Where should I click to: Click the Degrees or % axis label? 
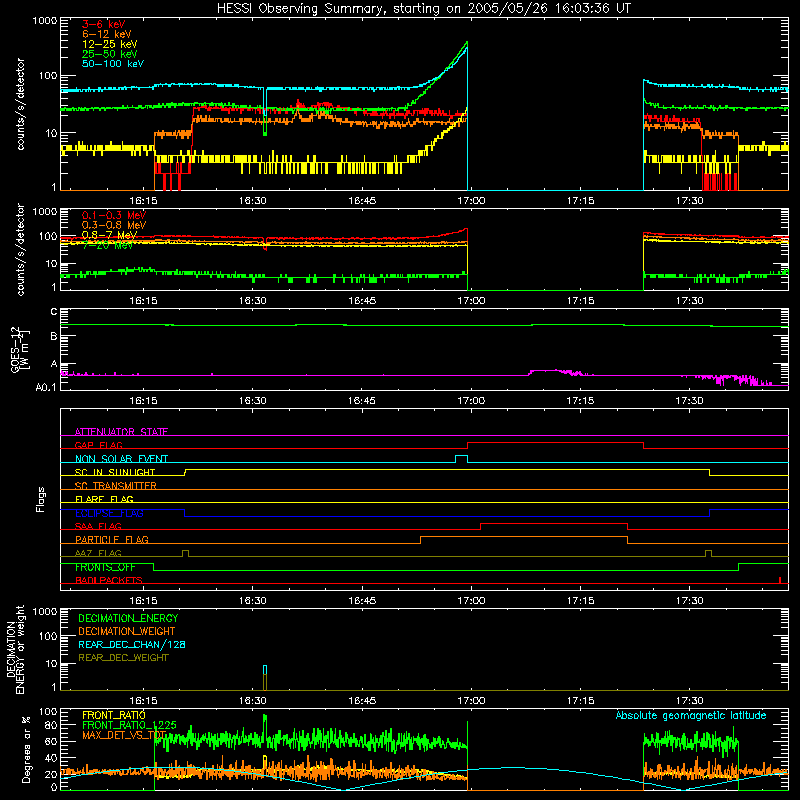(x=26, y=749)
